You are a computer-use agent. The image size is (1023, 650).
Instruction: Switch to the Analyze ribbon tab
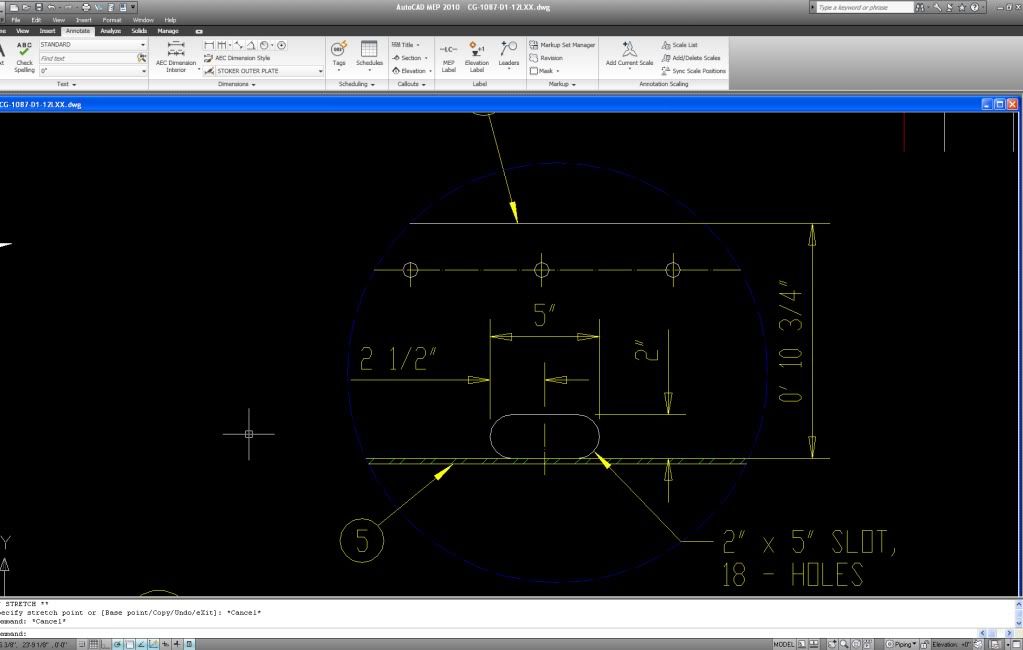110,31
